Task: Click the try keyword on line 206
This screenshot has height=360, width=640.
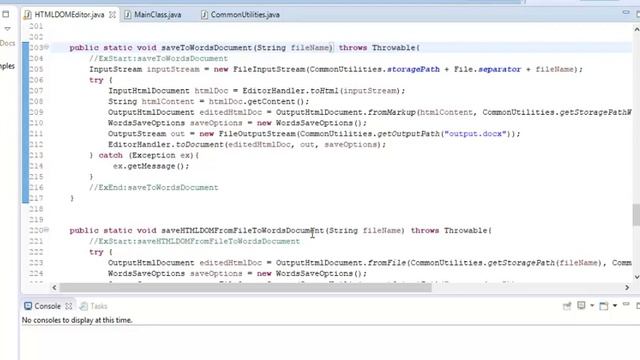Action: tap(96, 80)
